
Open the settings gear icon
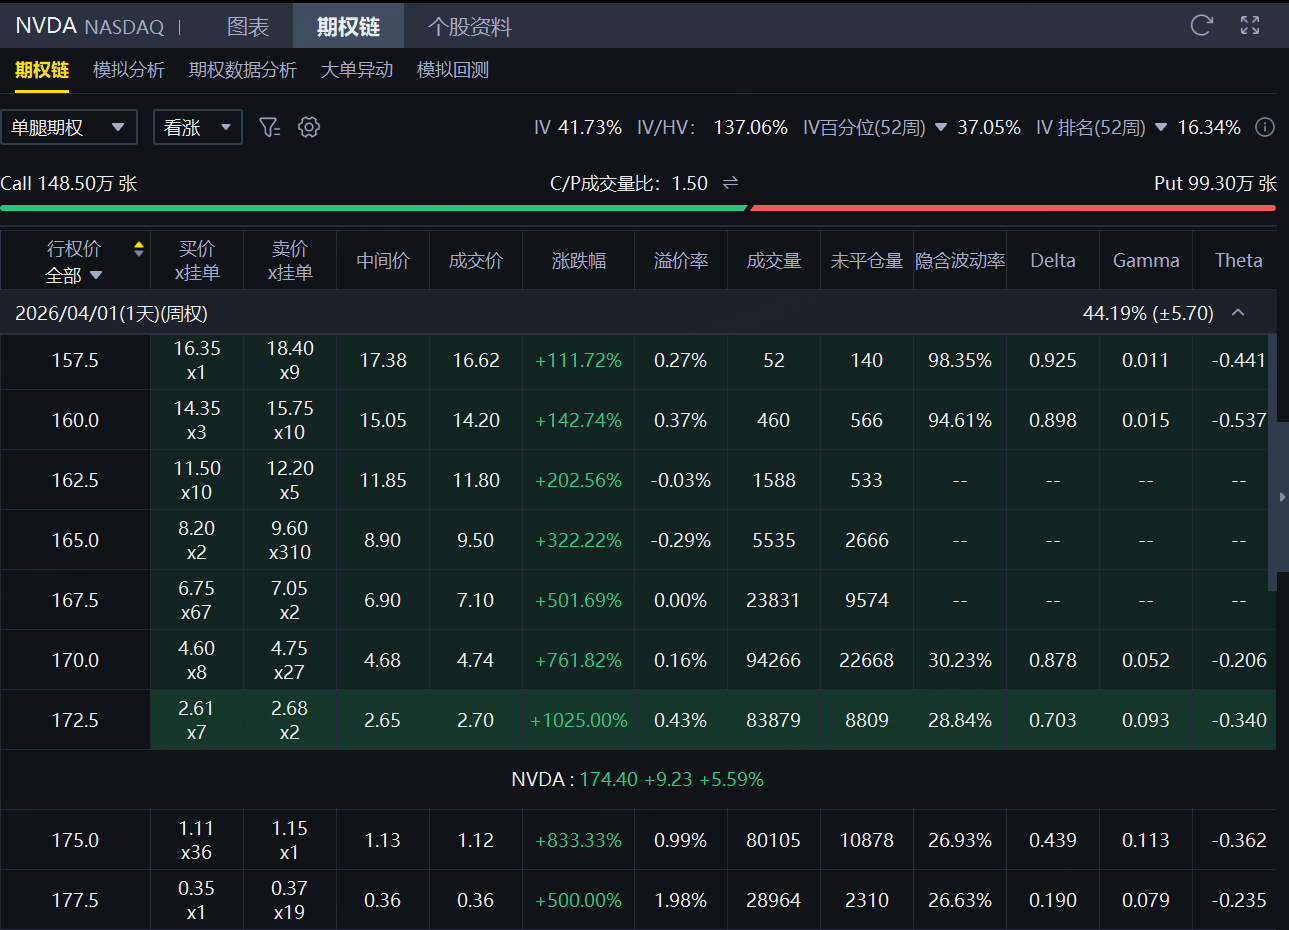[x=309, y=127]
